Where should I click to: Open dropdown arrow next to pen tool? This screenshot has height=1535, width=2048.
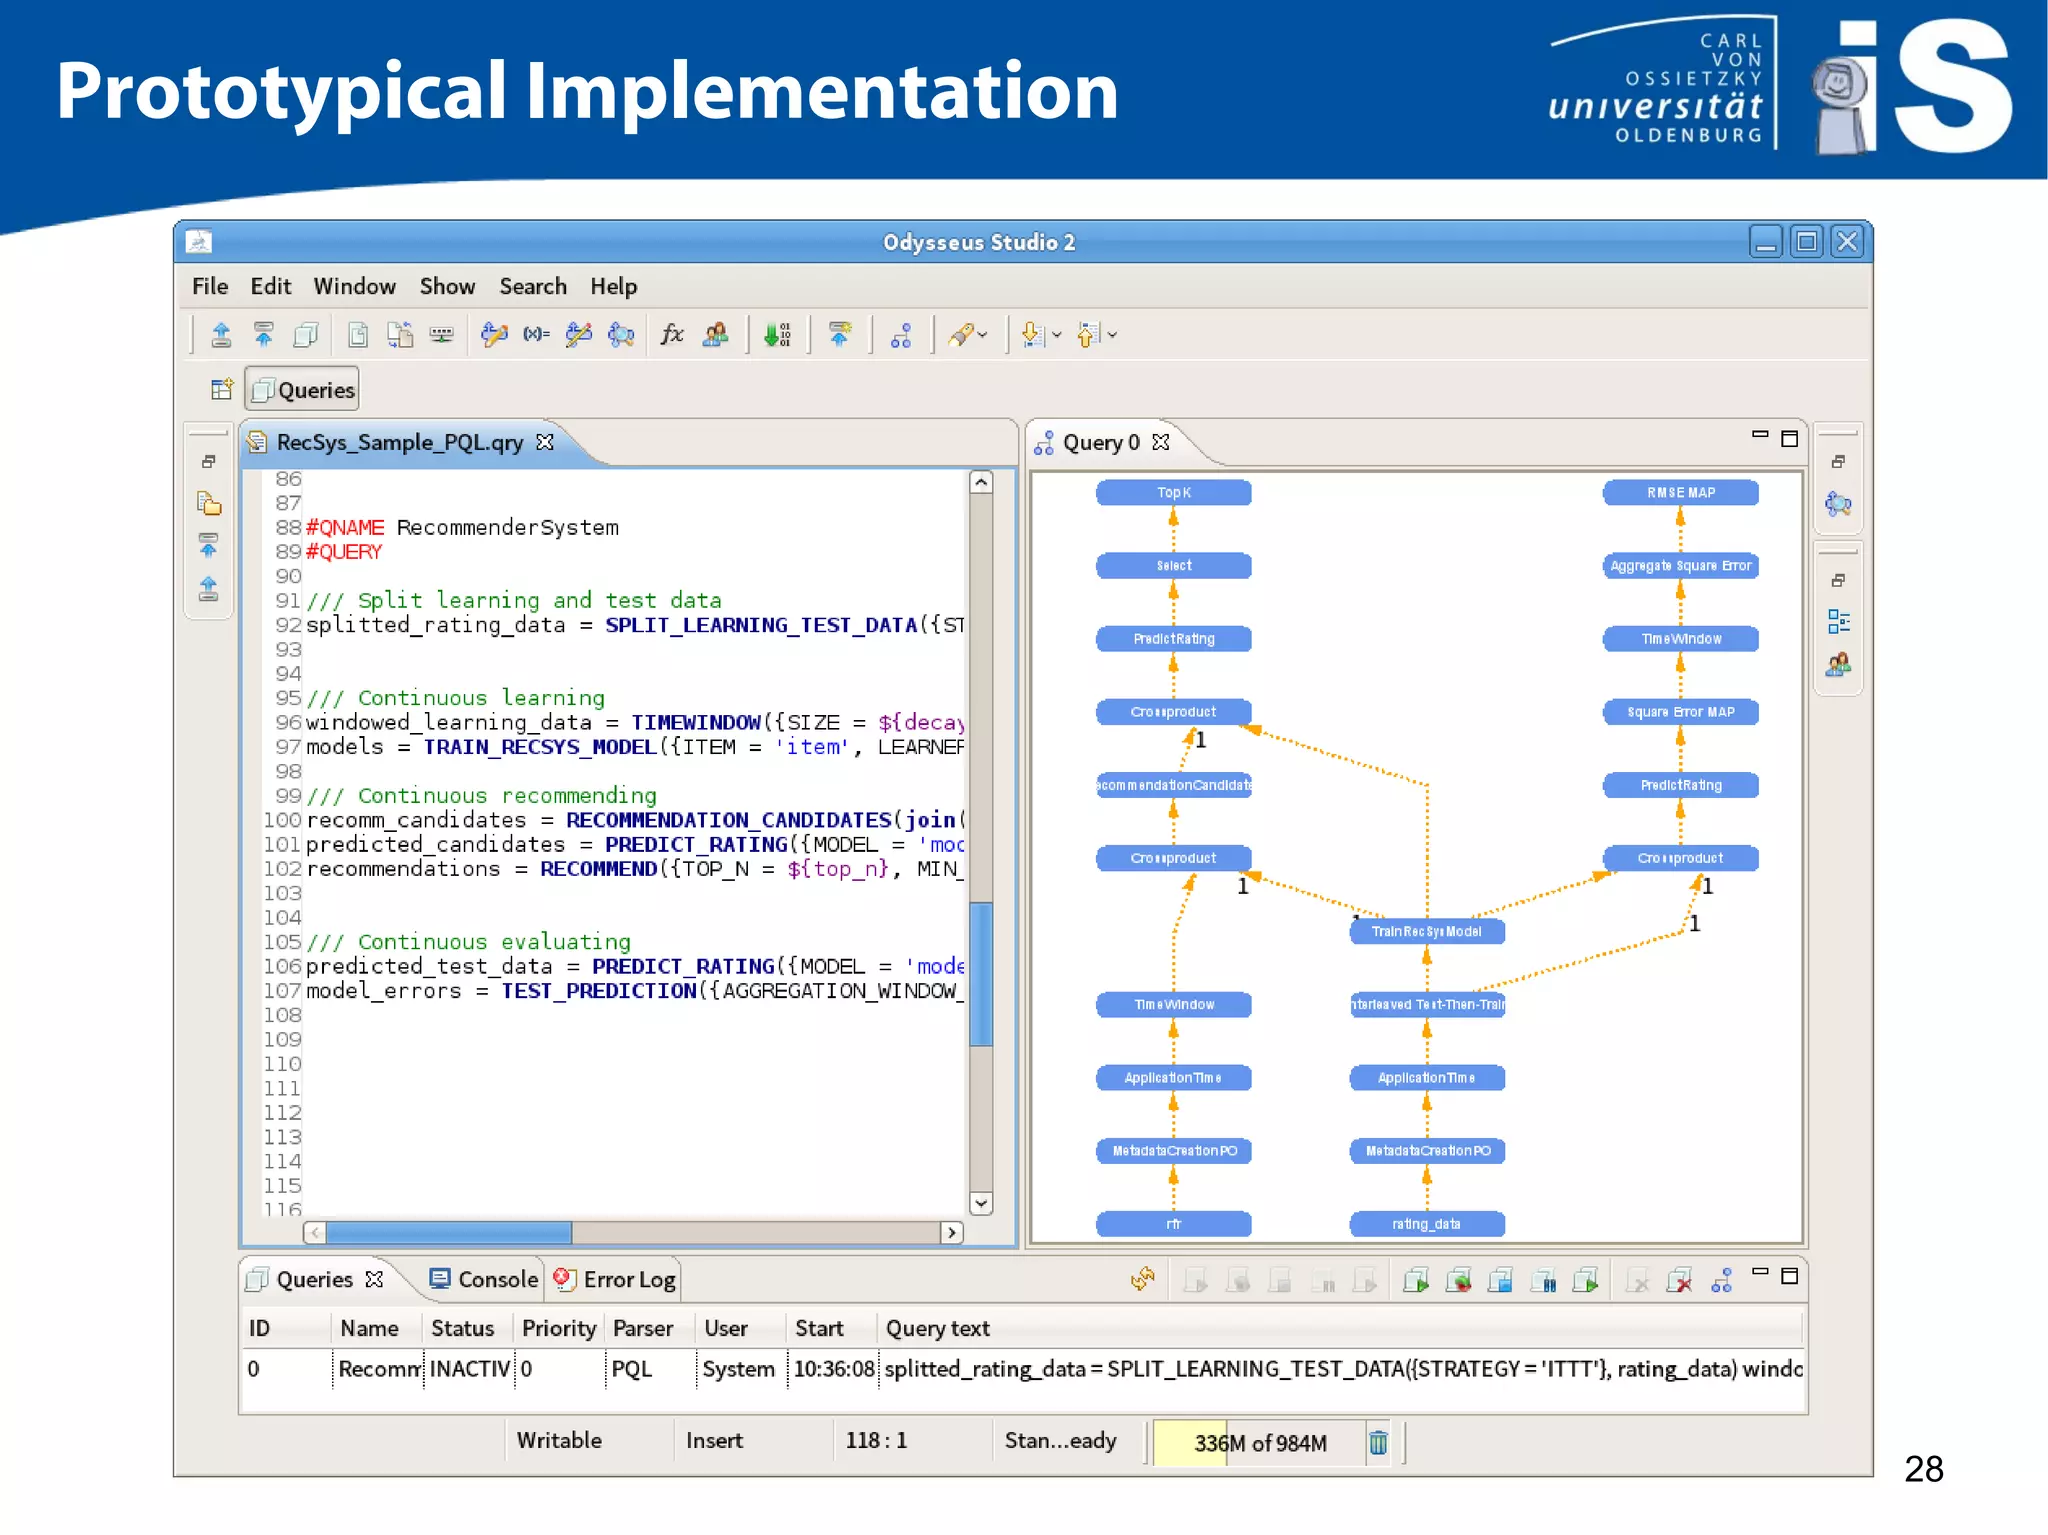[x=983, y=335]
